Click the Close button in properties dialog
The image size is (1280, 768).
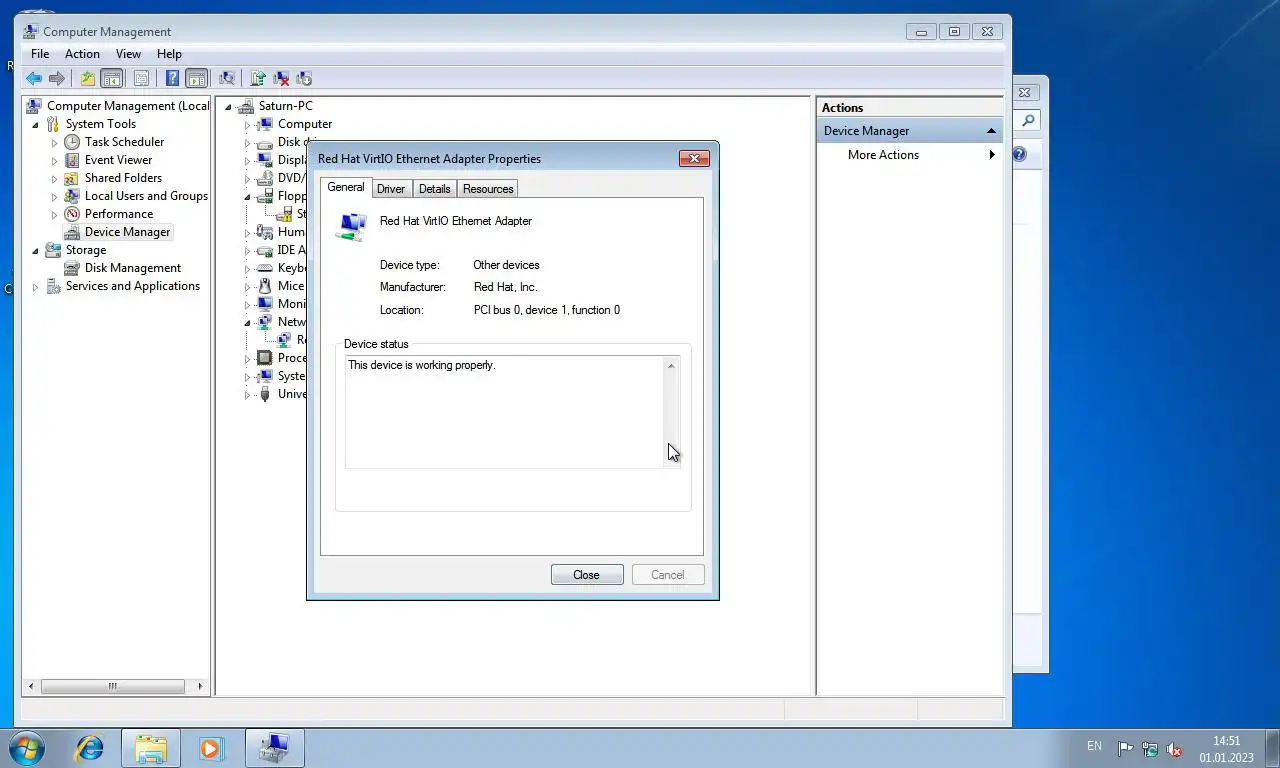coord(587,575)
